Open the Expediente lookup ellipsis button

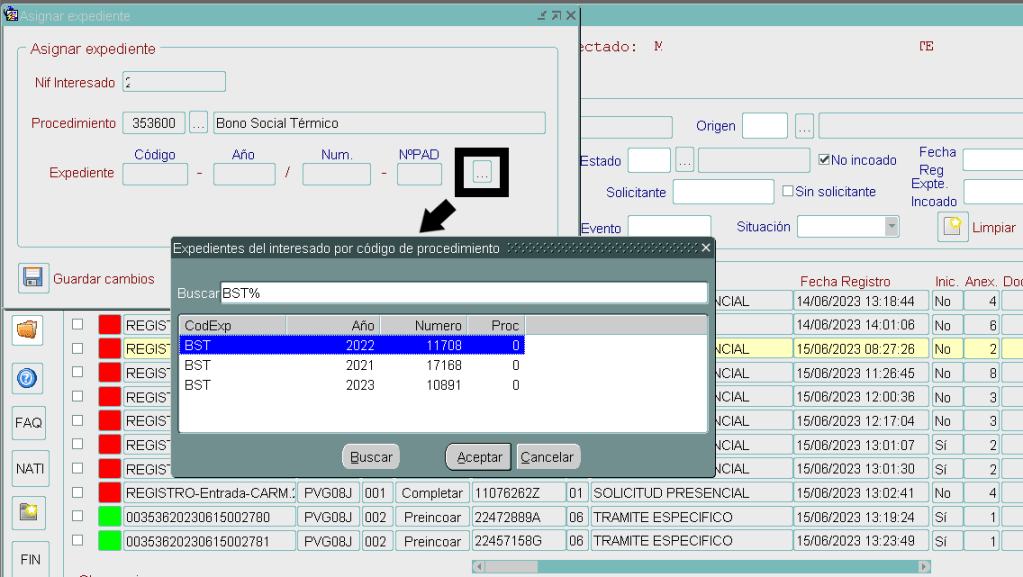coord(482,173)
